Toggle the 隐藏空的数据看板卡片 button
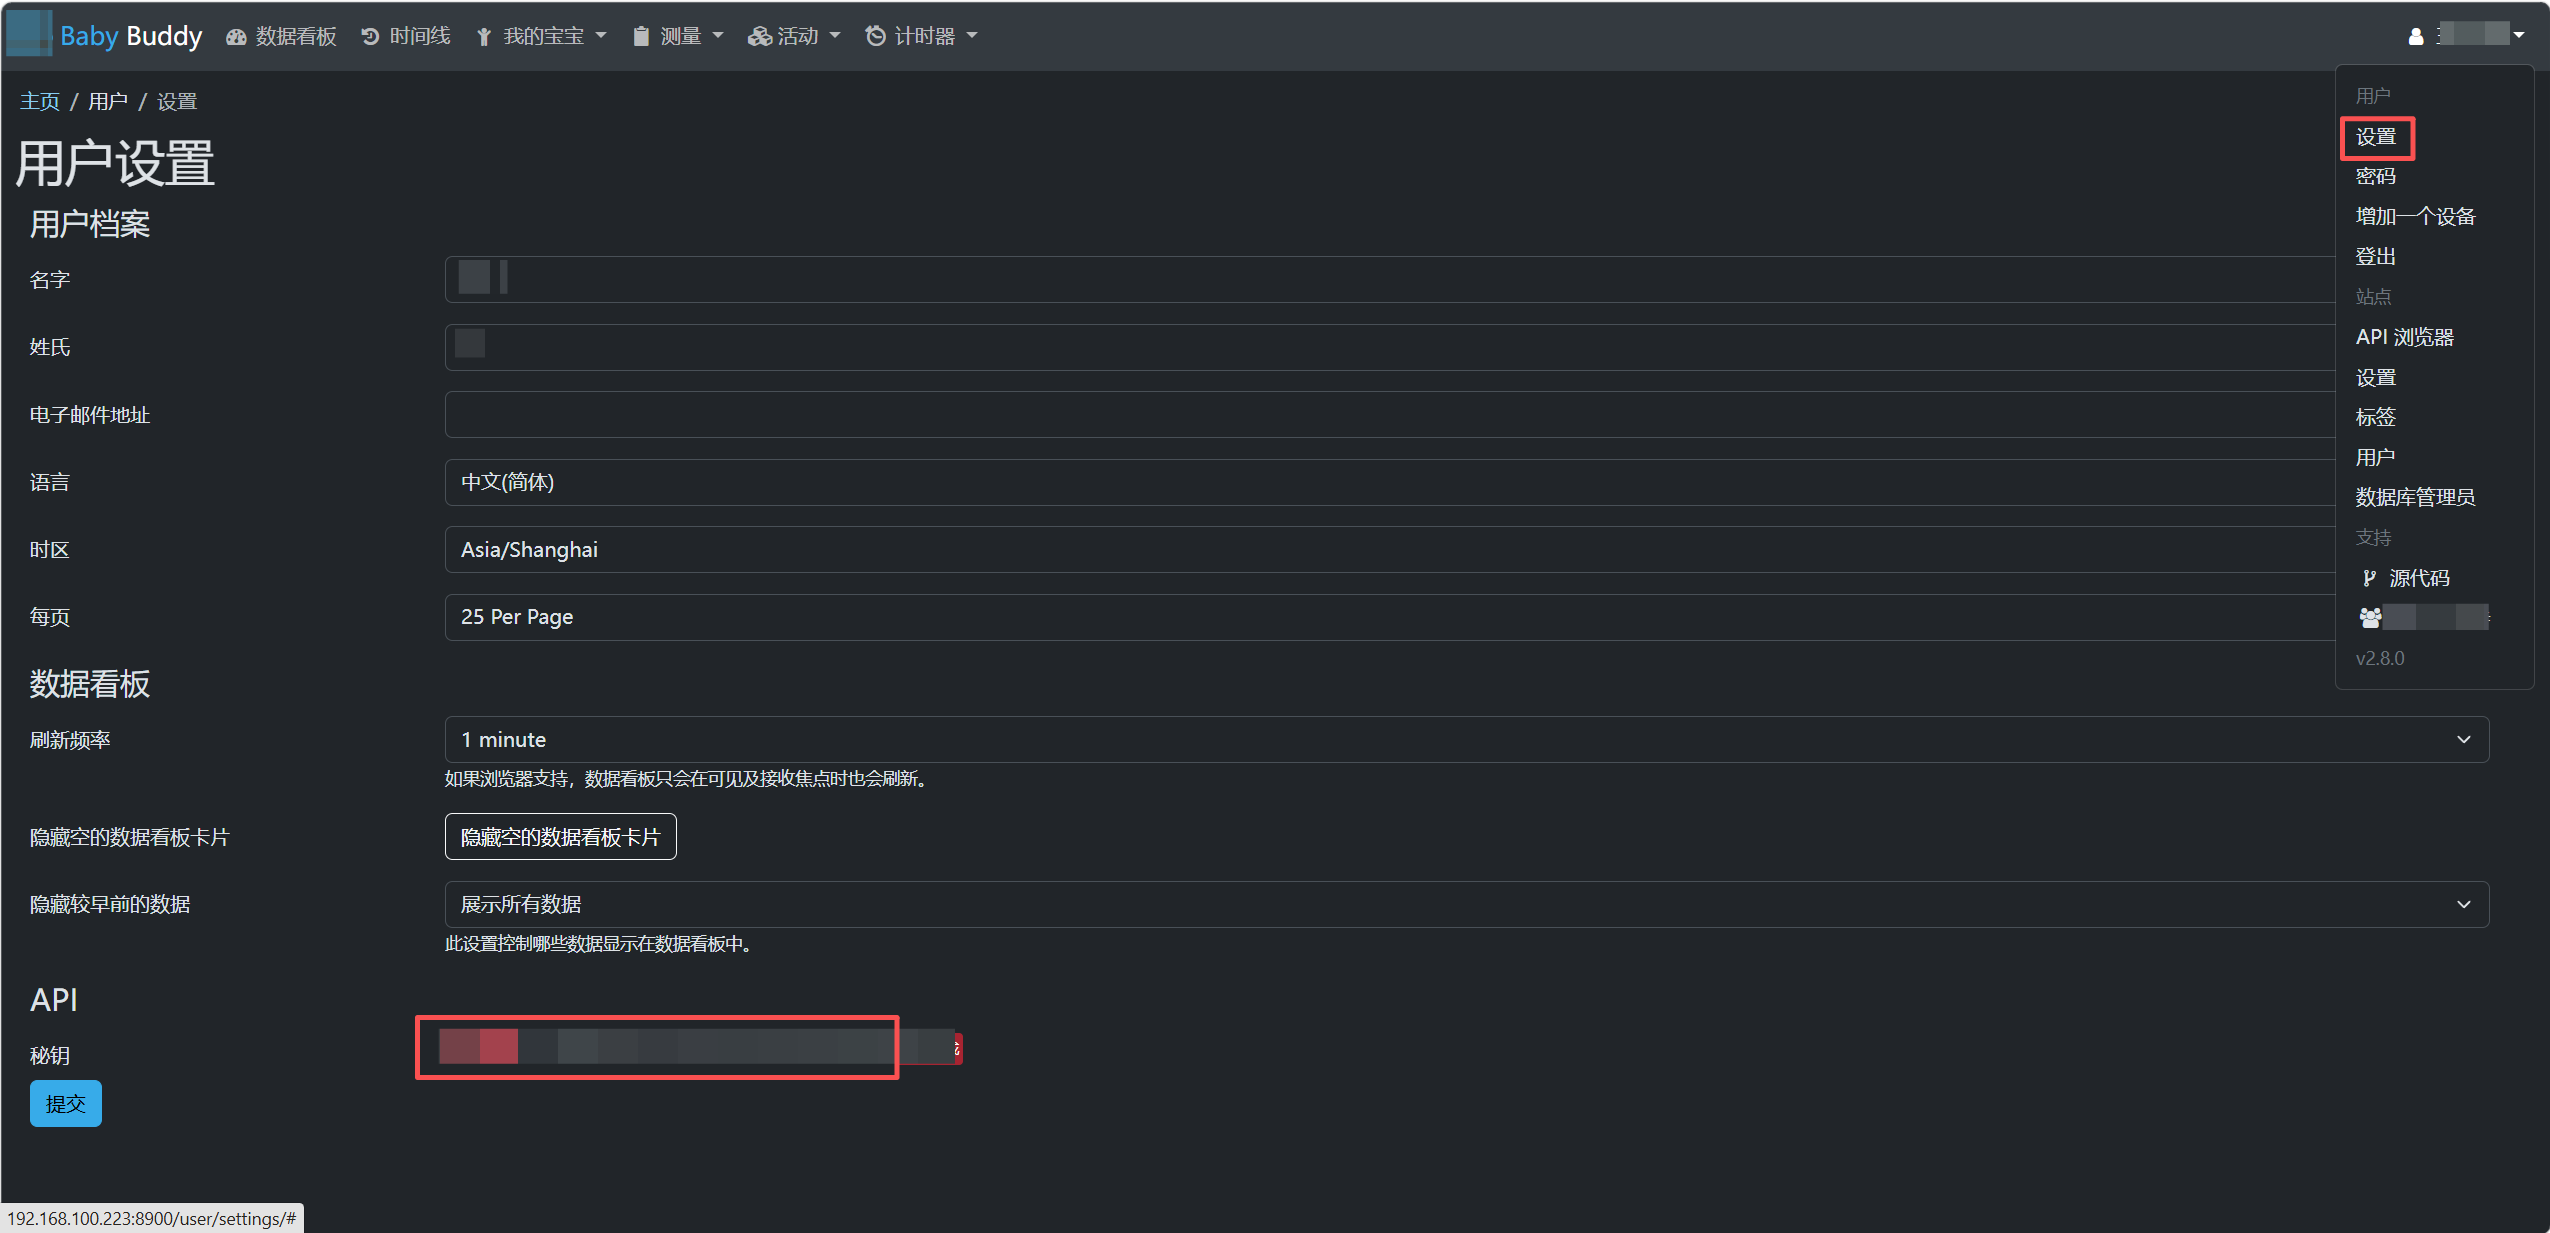 pos(560,836)
